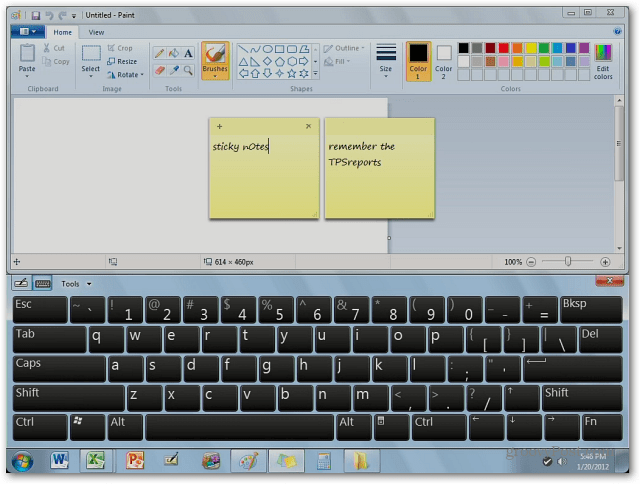This screenshot has width=640, height=484.
Task: Tap the Bksp key
Action: tap(591, 309)
